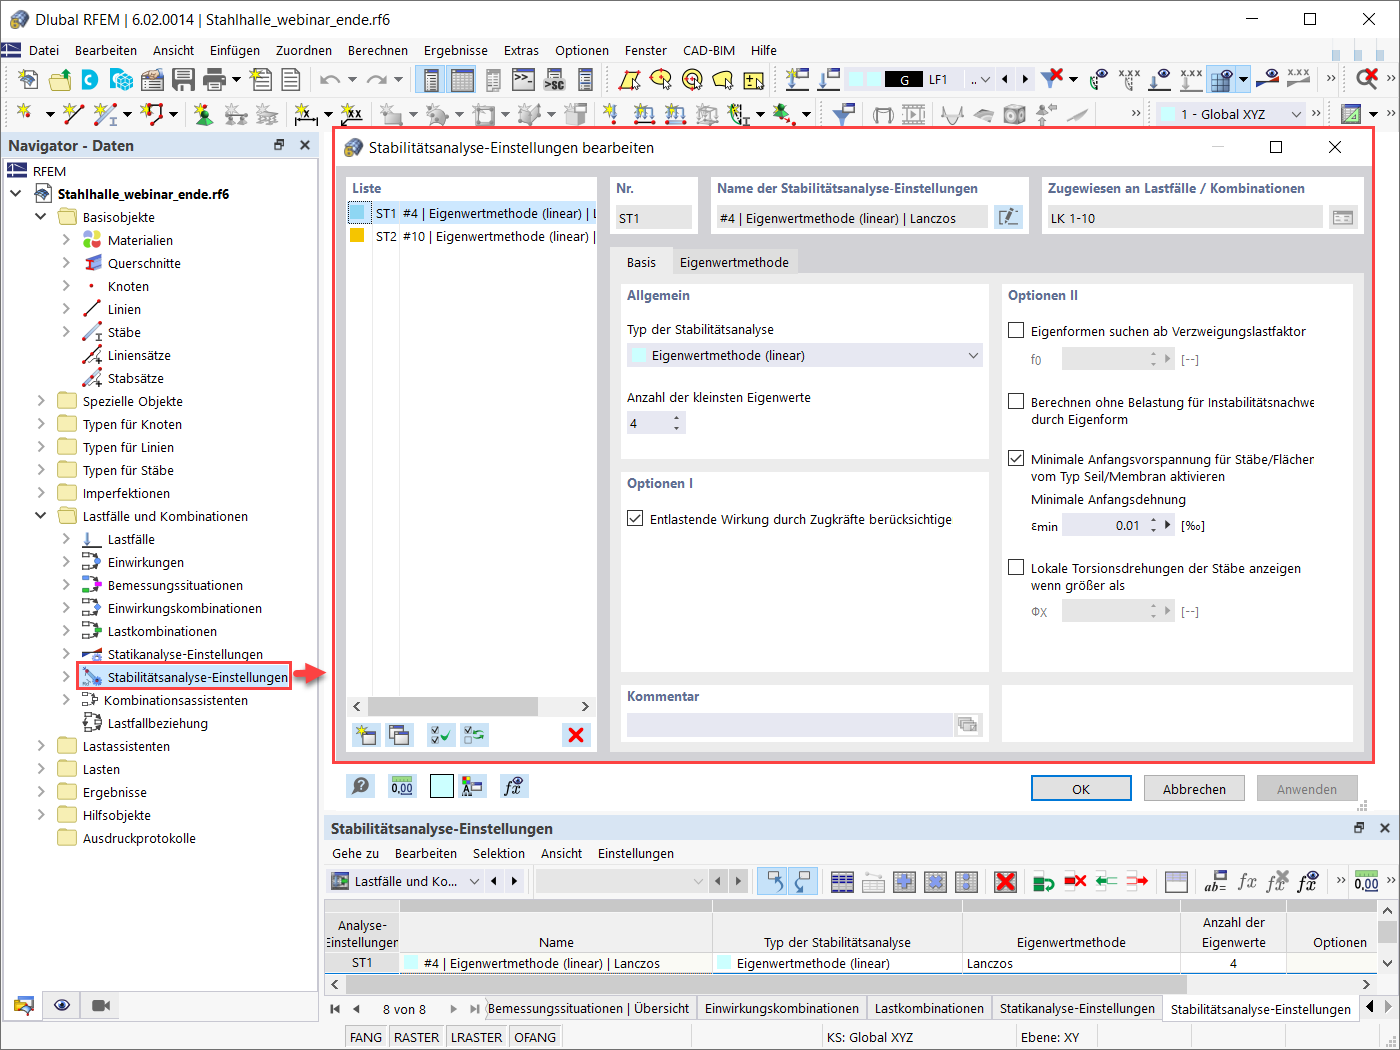This screenshot has height=1050, width=1400.
Task: Open the CAD-BIM menu
Action: click(x=709, y=50)
